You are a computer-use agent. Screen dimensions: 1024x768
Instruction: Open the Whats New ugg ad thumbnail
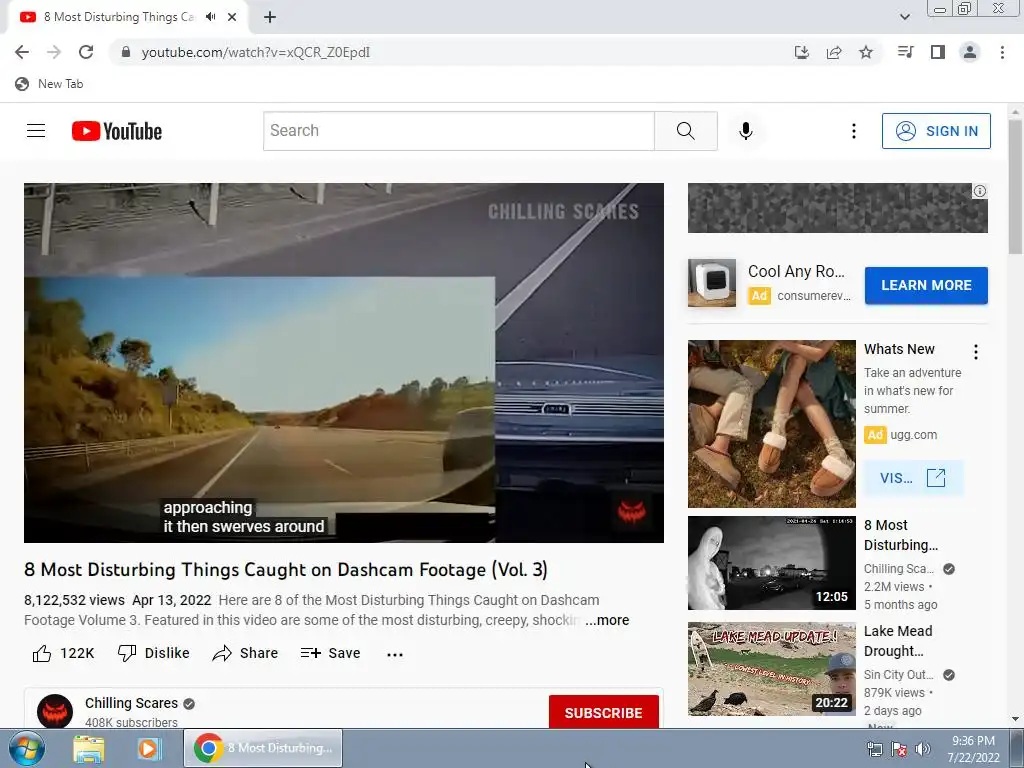coord(771,423)
